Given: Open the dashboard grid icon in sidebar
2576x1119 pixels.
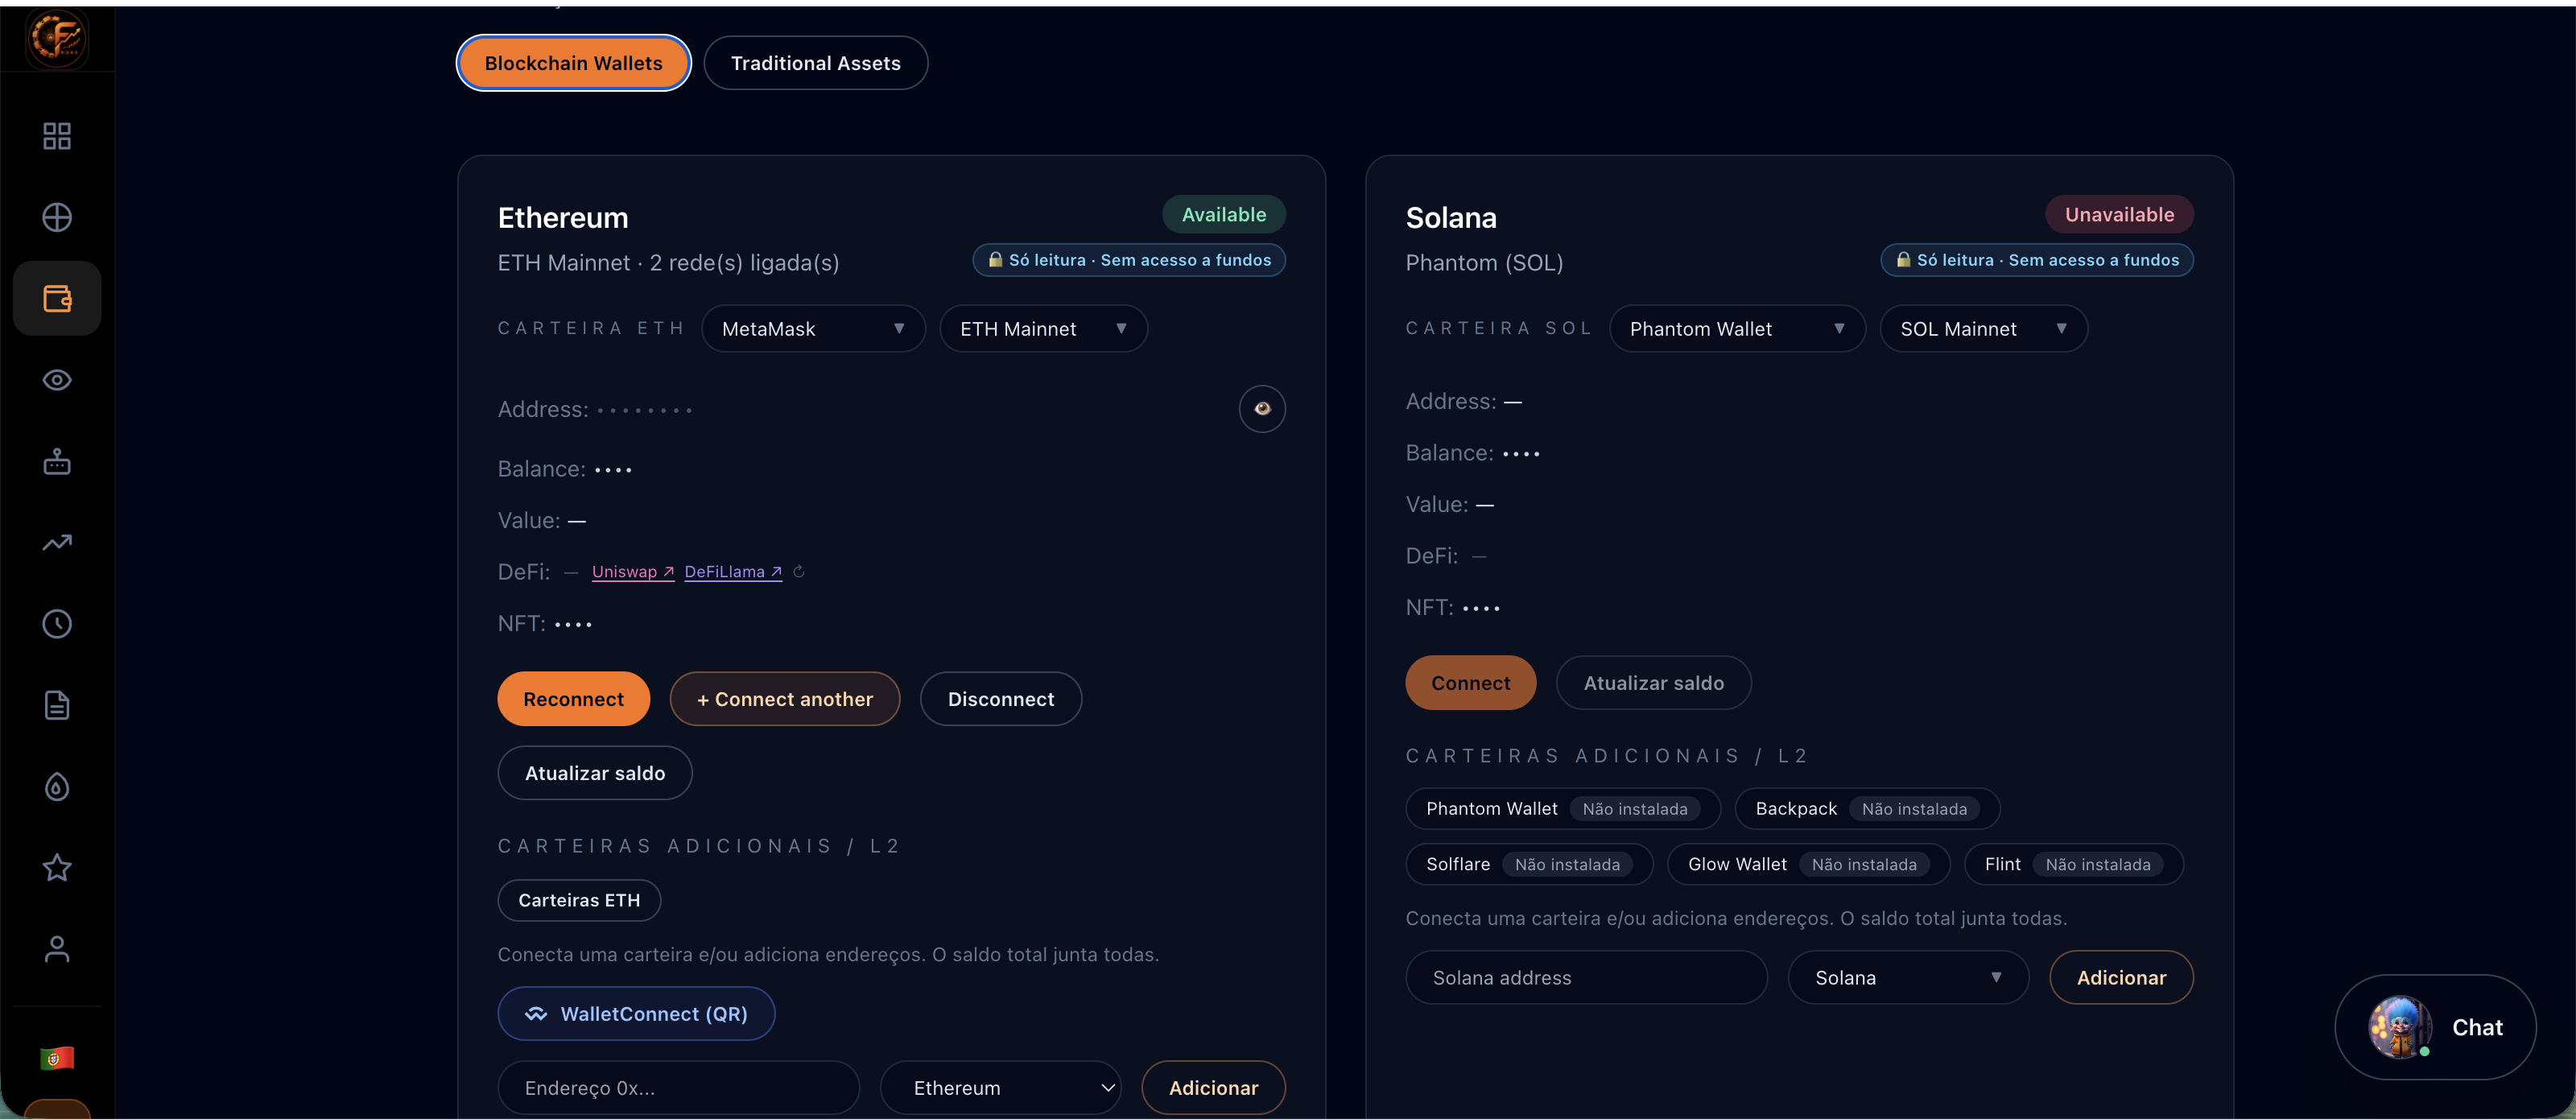Looking at the screenshot, I should pos(57,136).
